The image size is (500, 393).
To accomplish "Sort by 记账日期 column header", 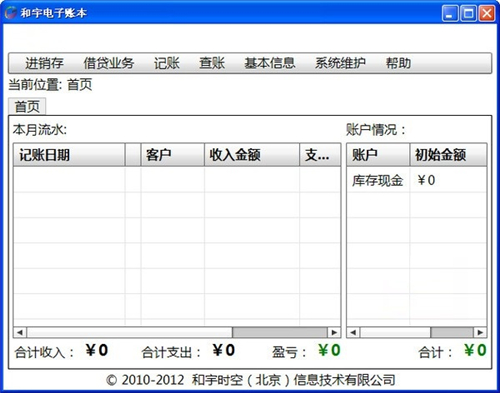I will click(x=69, y=155).
